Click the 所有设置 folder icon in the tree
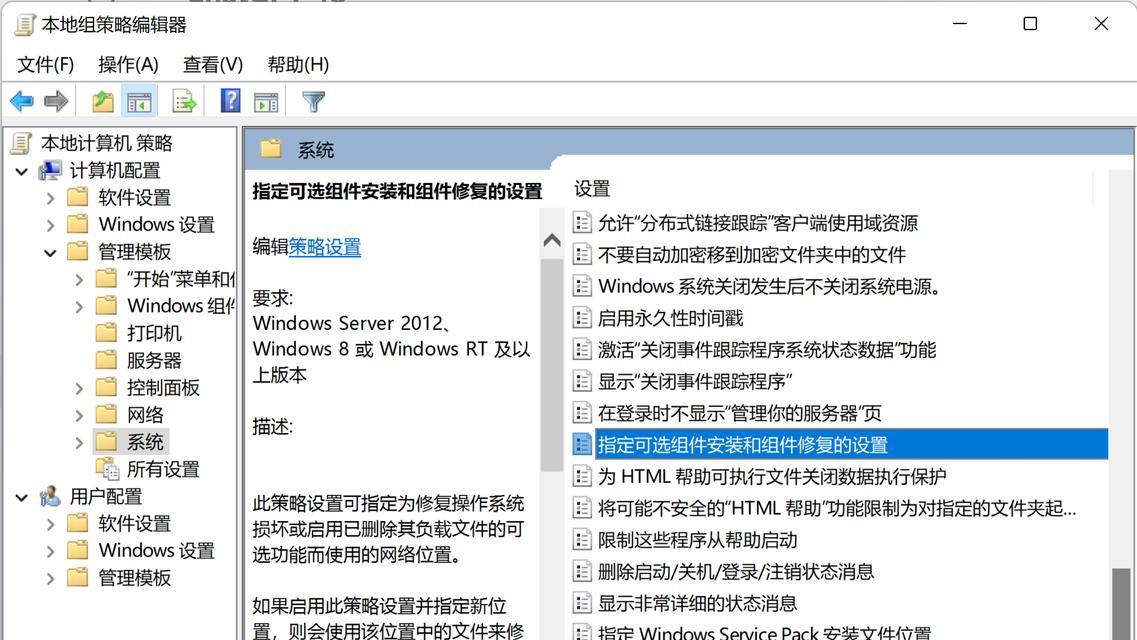This screenshot has height=640, width=1137. pyautogui.click(x=107, y=469)
